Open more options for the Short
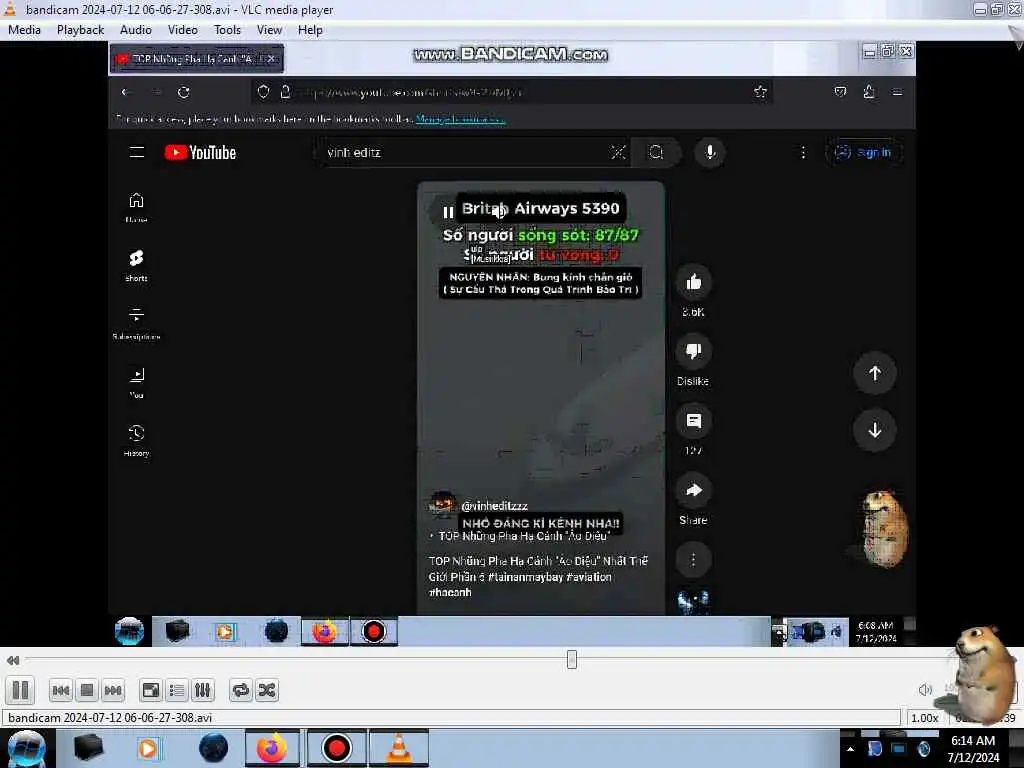1024x768 pixels. [x=694, y=559]
